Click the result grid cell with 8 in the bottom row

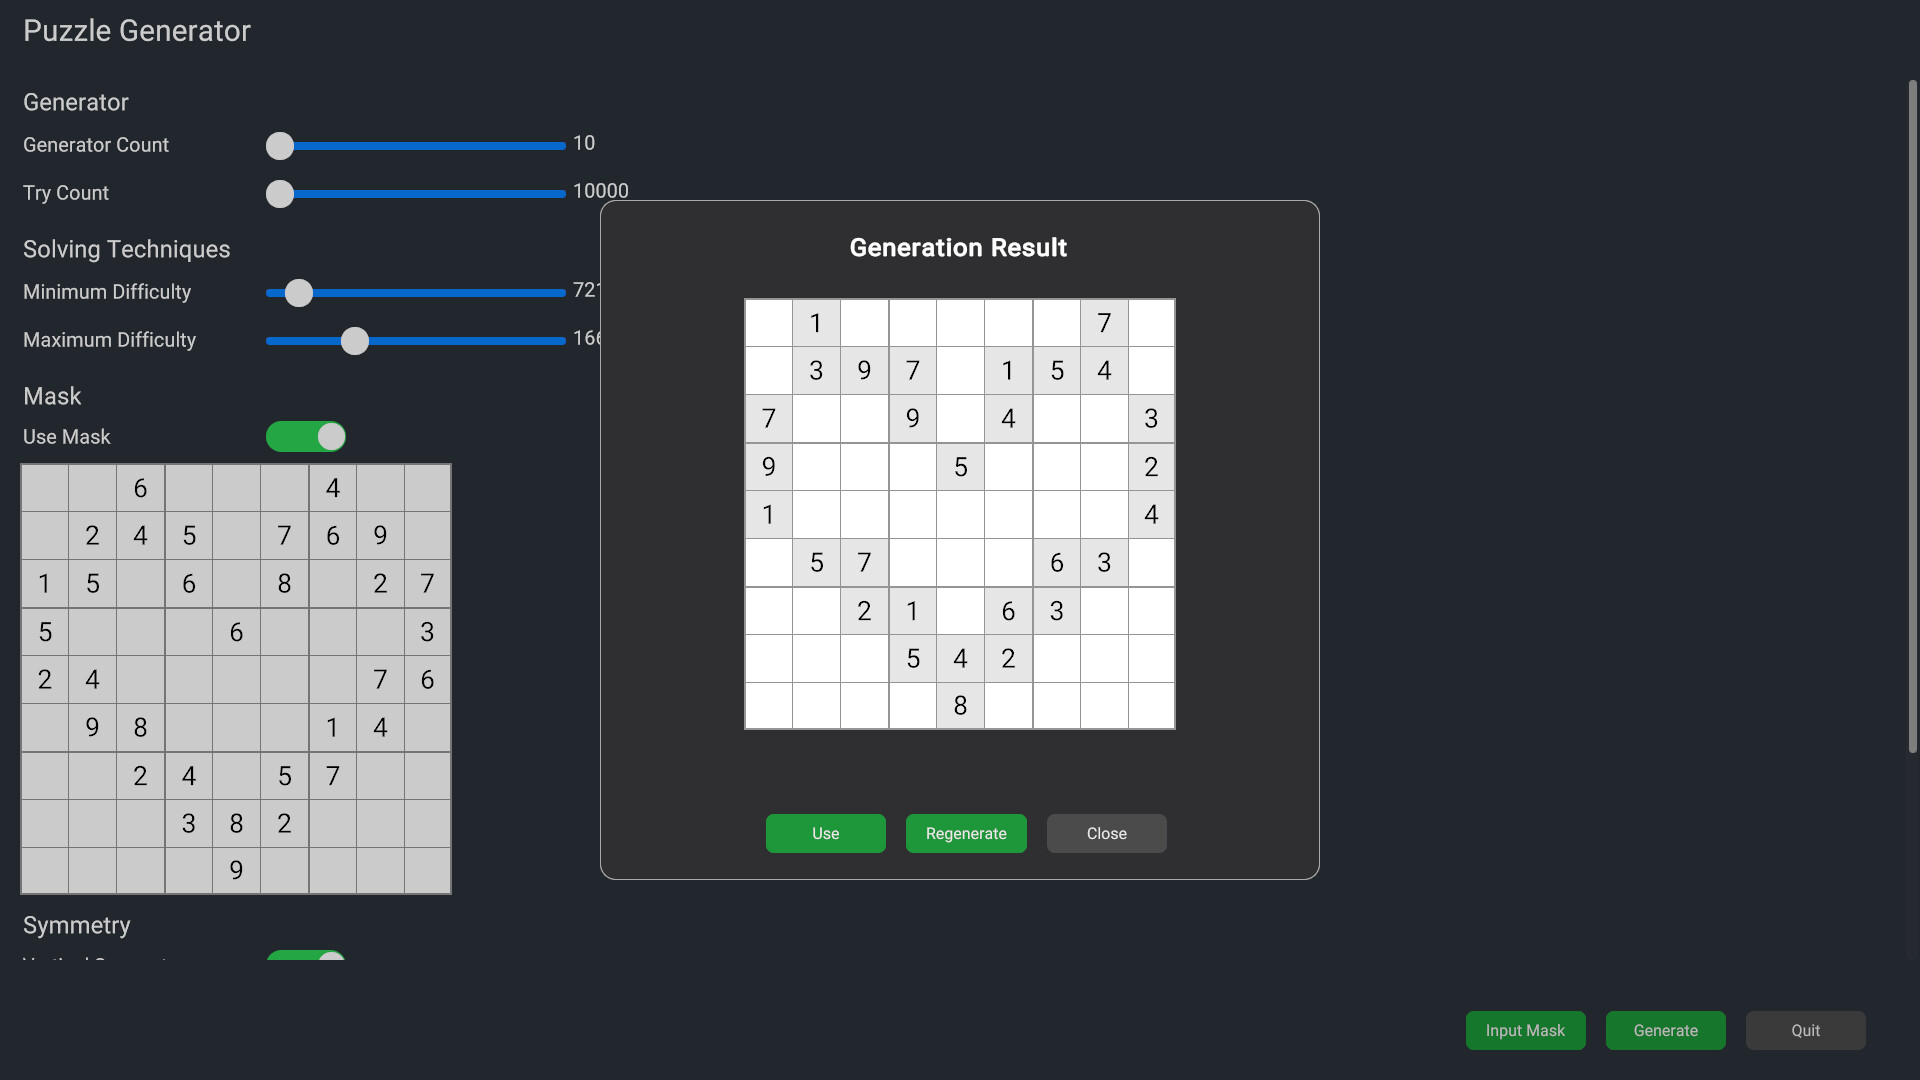(960, 706)
